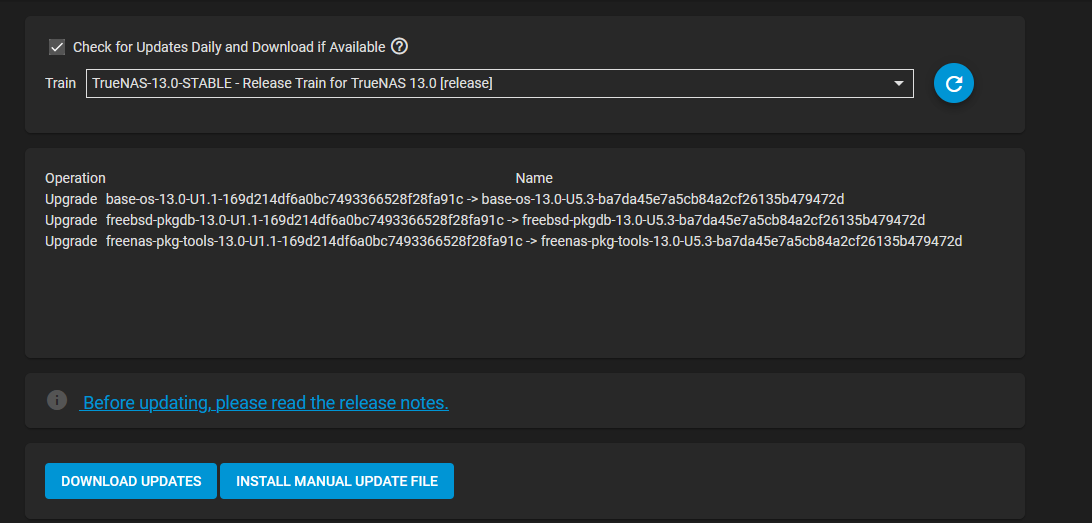This screenshot has width=1092, height=523.
Task: Select the freebsd-pkgdb upgrade entry
Action: click(x=515, y=220)
